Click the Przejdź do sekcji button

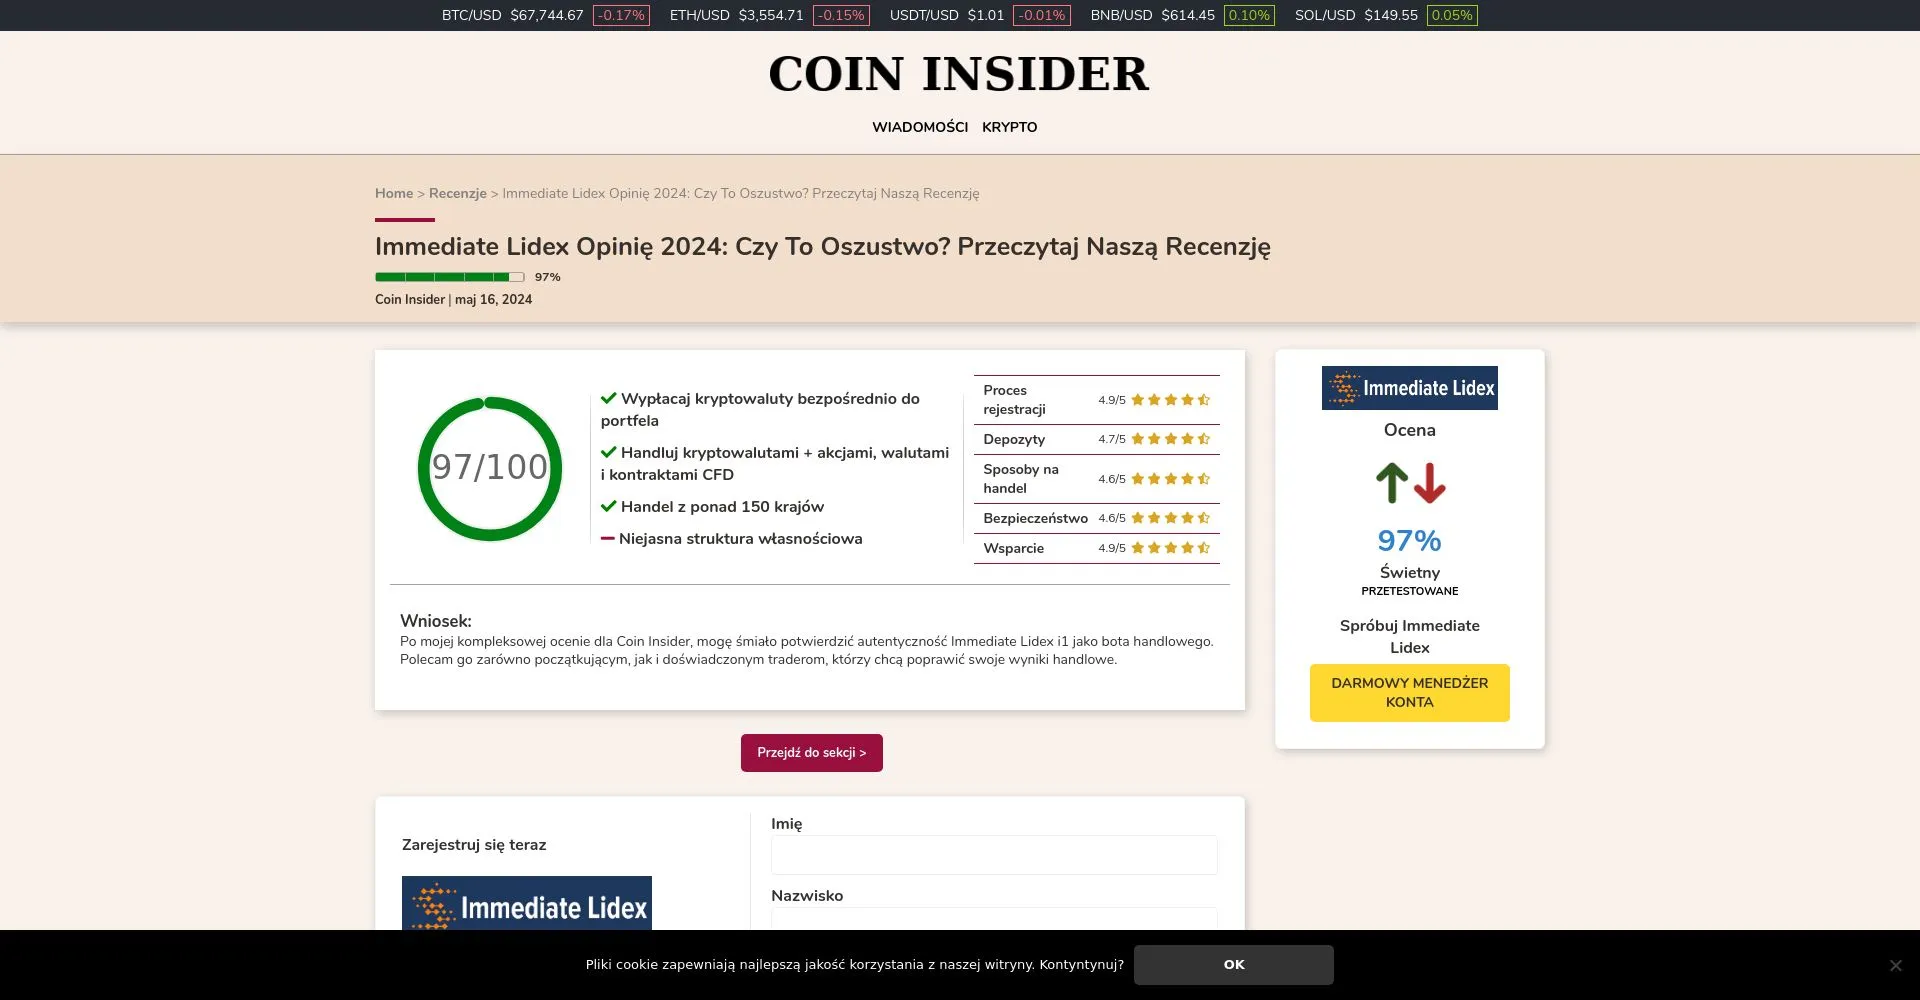[x=812, y=753]
